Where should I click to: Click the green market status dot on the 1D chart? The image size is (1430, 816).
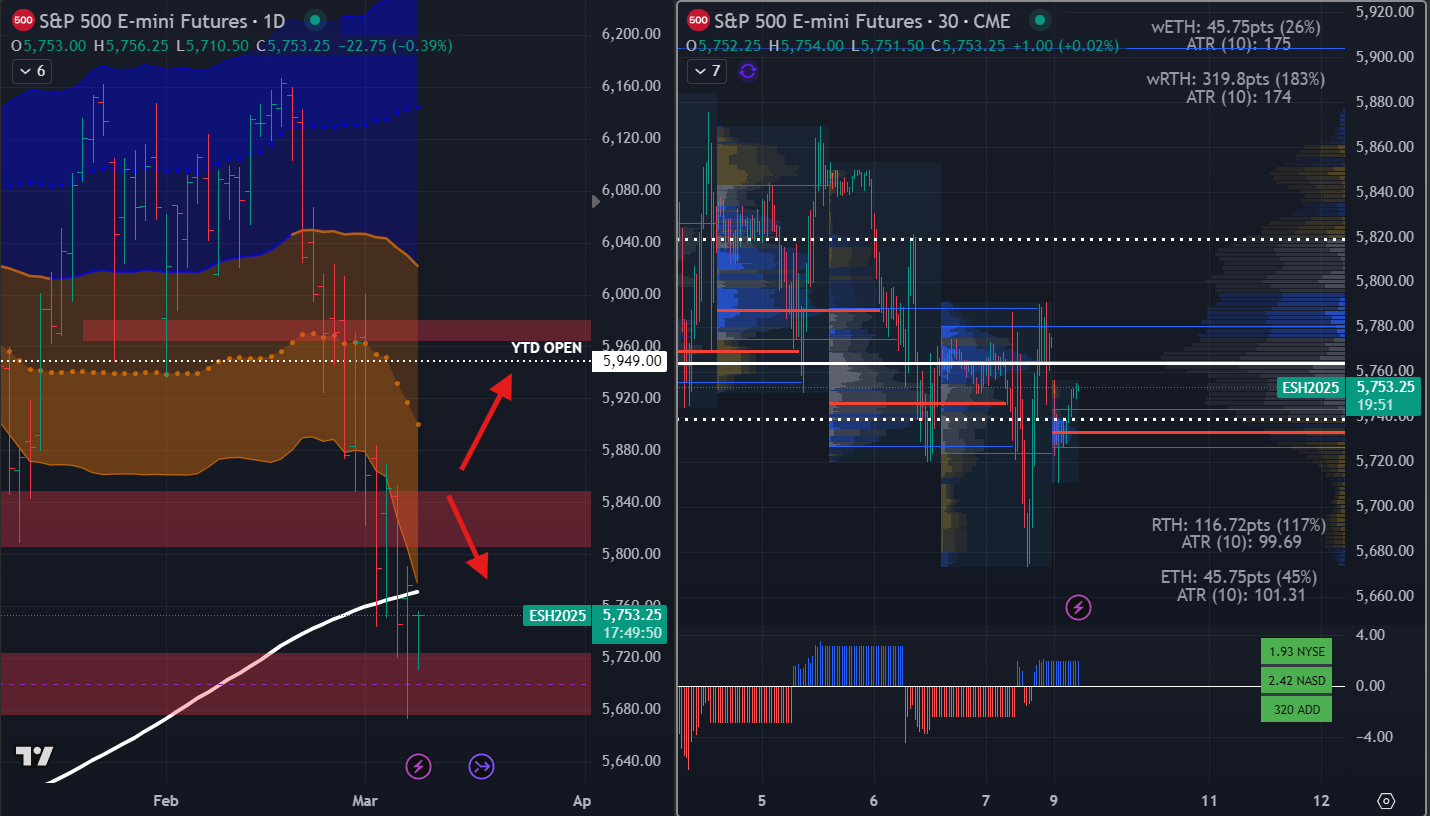pyautogui.click(x=315, y=19)
